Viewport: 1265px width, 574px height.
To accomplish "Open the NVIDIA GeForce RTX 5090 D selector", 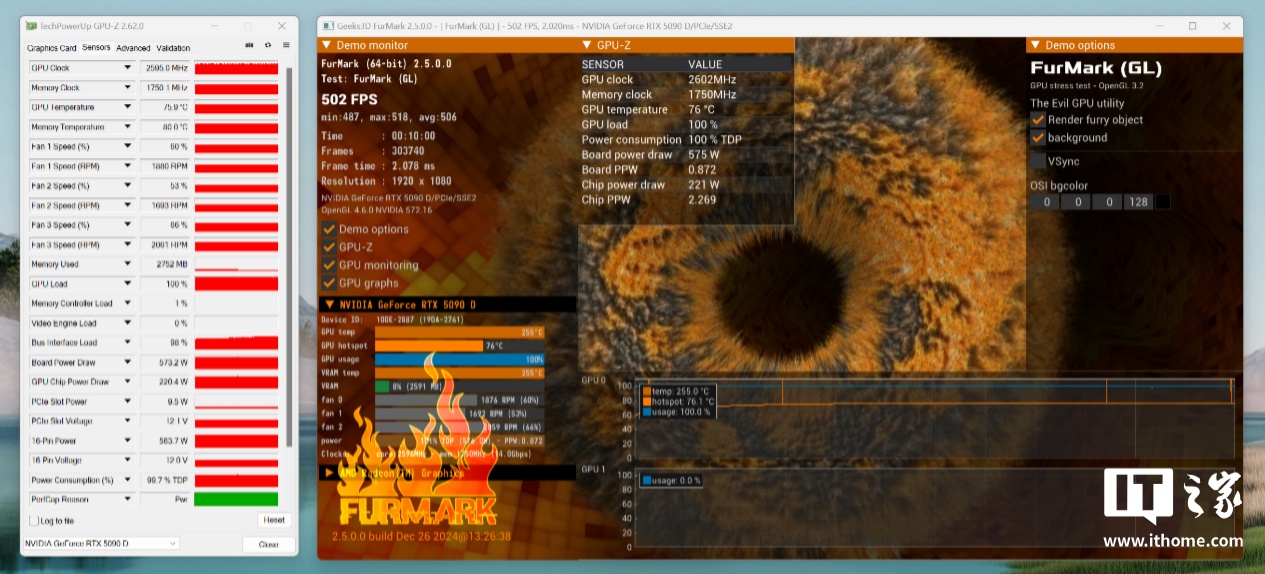I will (x=100, y=543).
